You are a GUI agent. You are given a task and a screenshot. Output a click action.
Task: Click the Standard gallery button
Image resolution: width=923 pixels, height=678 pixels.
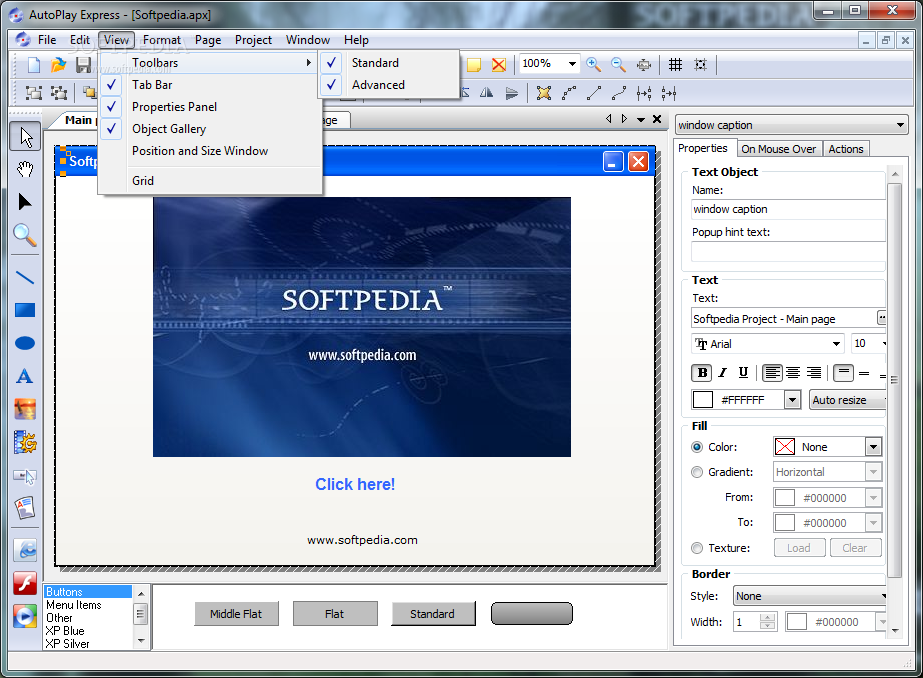[x=433, y=614]
